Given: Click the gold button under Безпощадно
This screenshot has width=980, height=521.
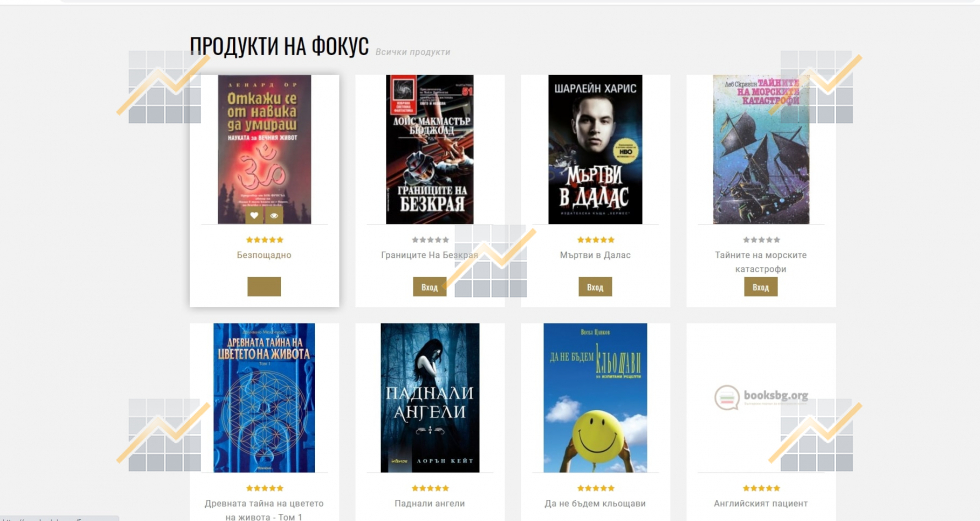Looking at the screenshot, I should (264, 287).
